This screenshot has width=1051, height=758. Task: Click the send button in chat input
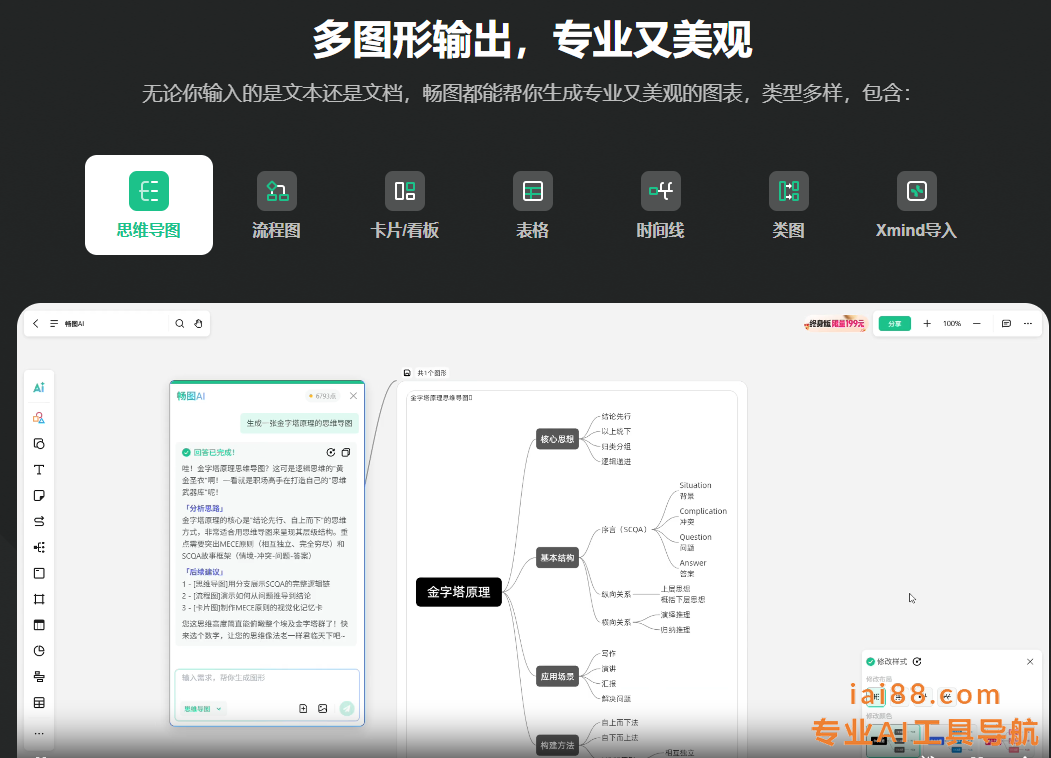[347, 708]
